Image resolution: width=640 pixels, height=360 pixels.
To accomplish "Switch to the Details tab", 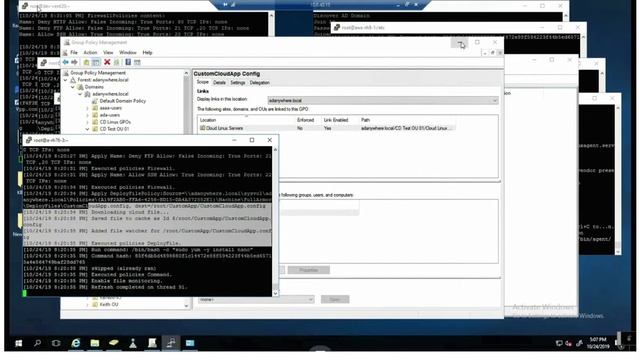I will coord(219,83).
